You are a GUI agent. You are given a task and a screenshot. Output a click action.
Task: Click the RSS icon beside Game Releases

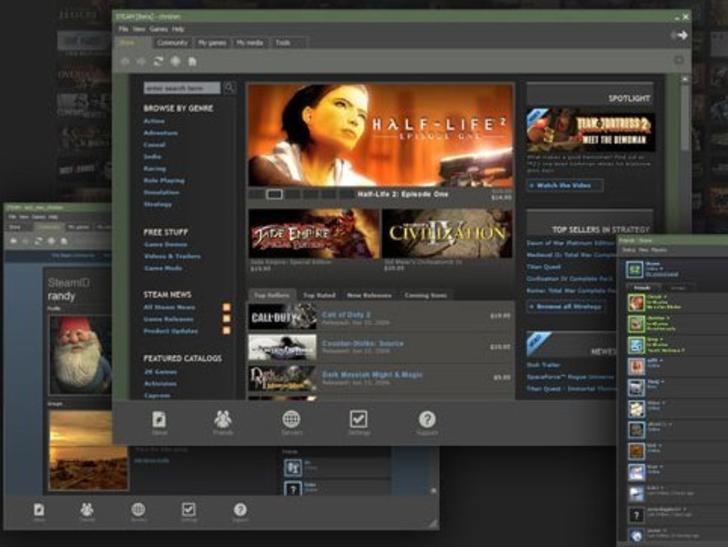click(x=227, y=319)
